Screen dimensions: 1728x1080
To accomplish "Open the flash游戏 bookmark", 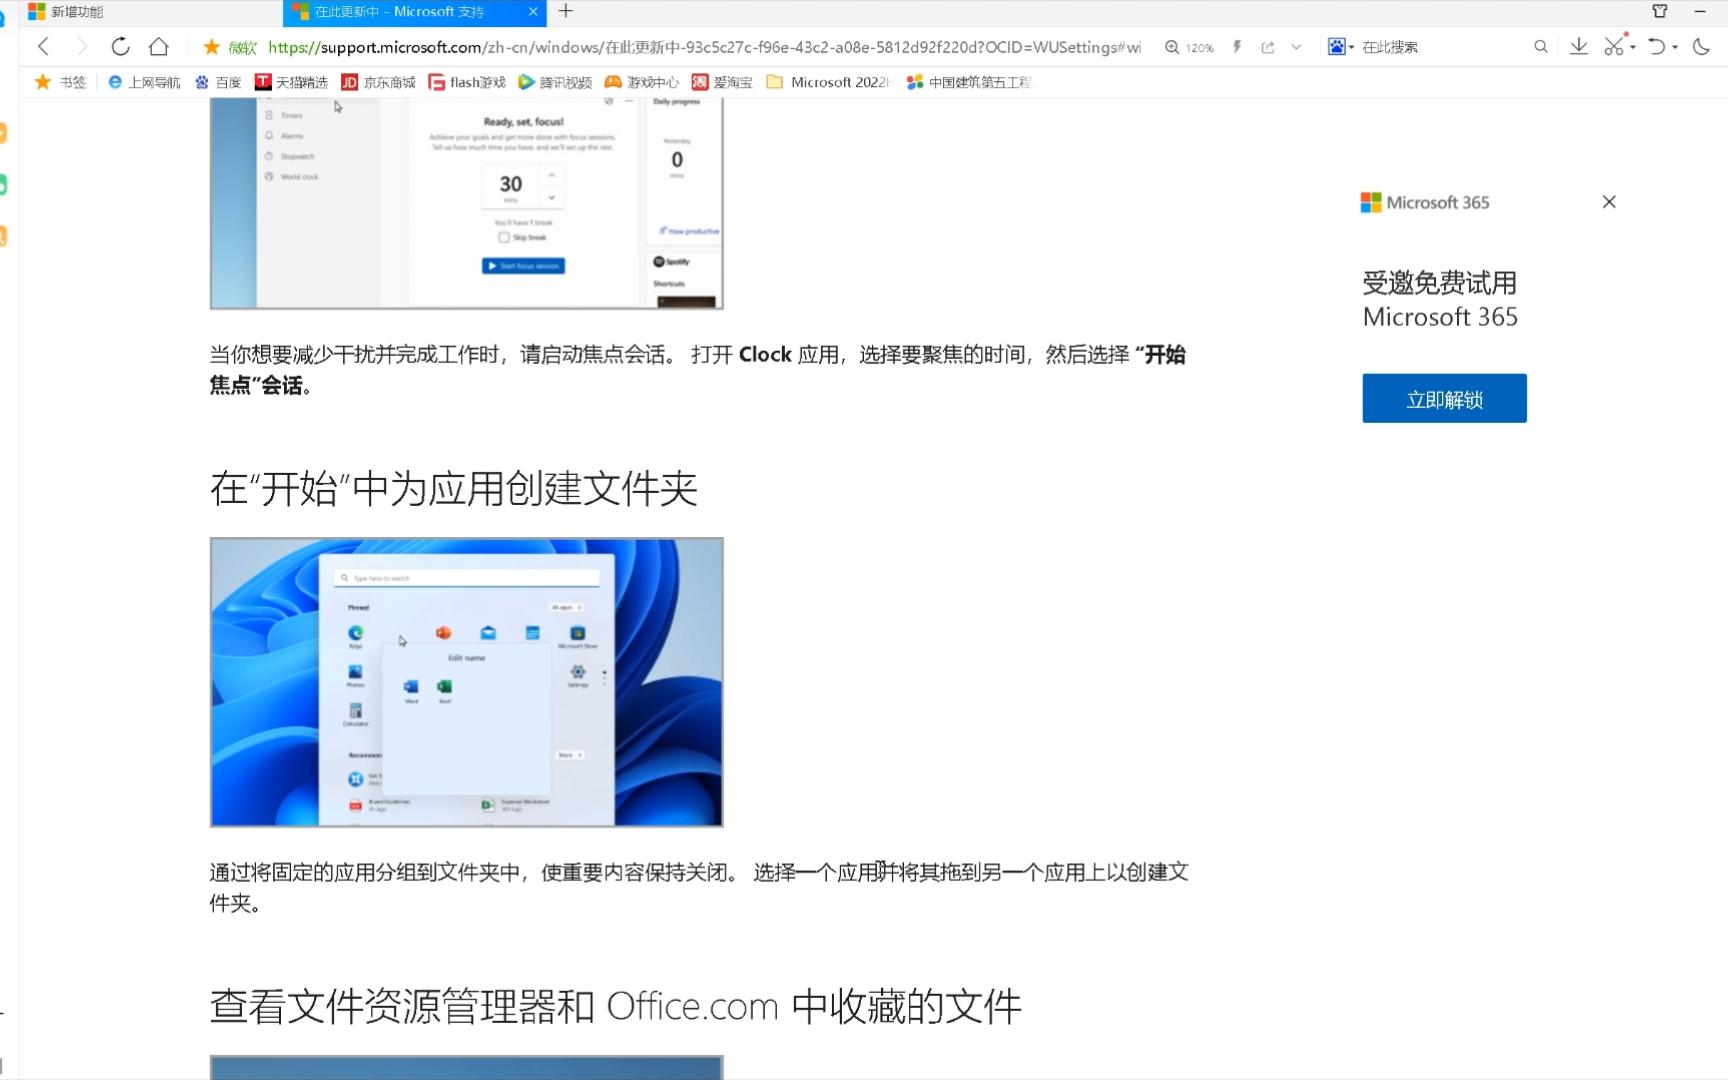I will click(467, 82).
